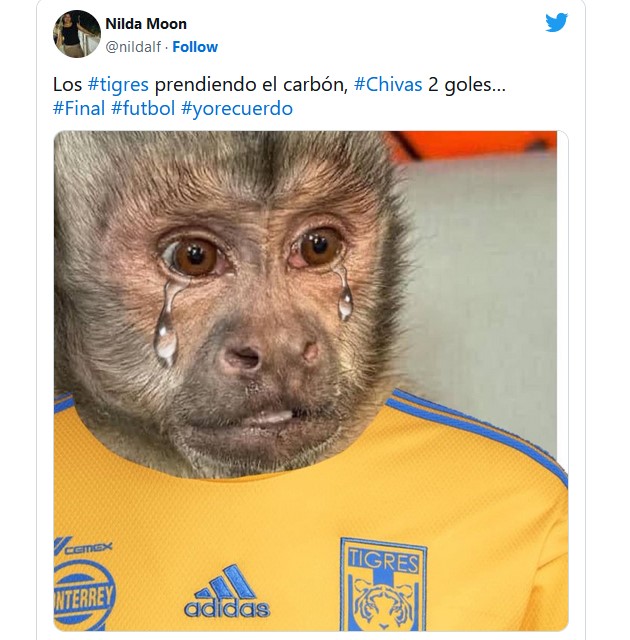Viewport: 630px width, 640px height.
Task: Open the #Final hashtag
Action: point(79,109)
